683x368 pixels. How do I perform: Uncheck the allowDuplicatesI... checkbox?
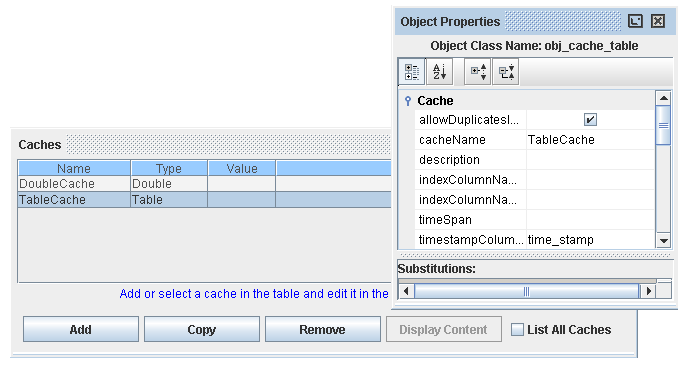point(590,120)
